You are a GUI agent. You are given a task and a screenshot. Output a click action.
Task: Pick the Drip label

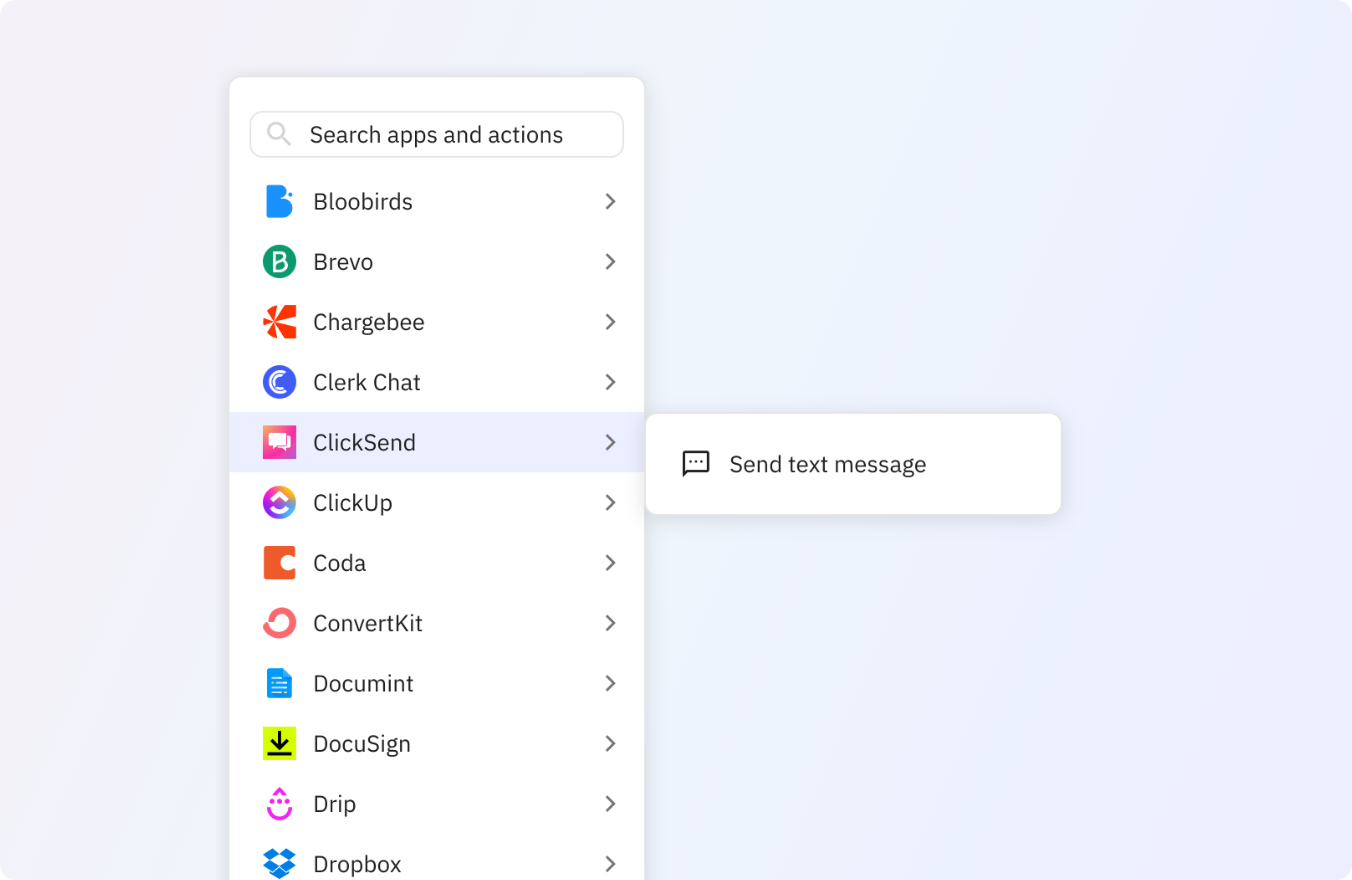click(x=335, y=803)
